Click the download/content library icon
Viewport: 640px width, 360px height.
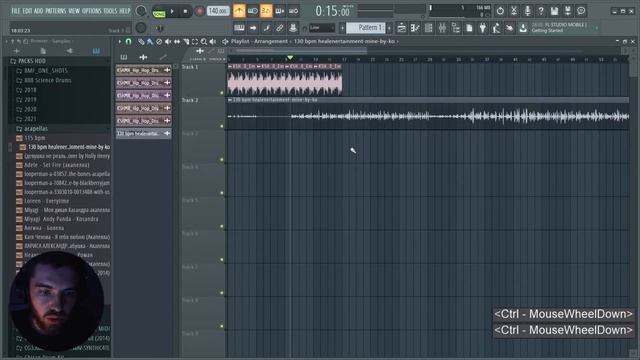tap(523, 28)
